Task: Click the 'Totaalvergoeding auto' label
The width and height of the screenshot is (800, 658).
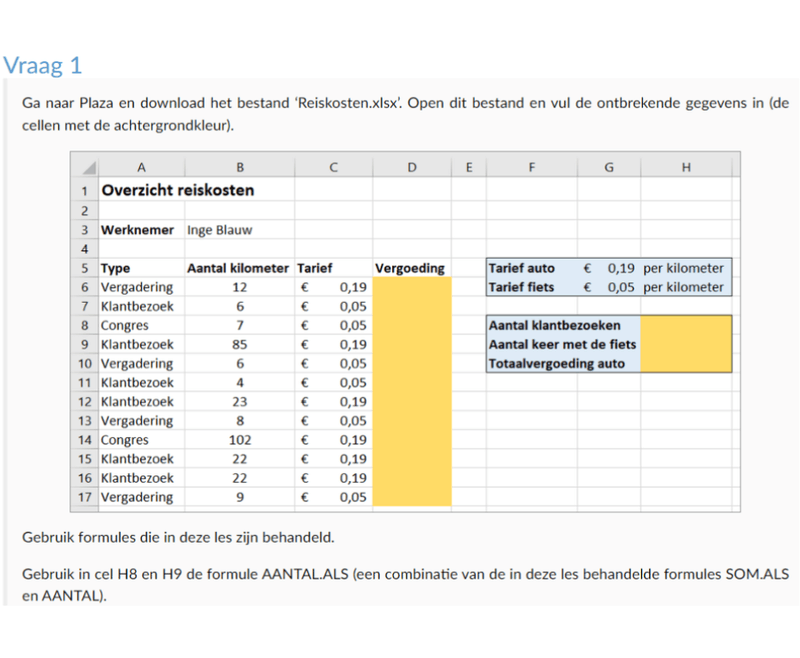Action: point(557,364)
